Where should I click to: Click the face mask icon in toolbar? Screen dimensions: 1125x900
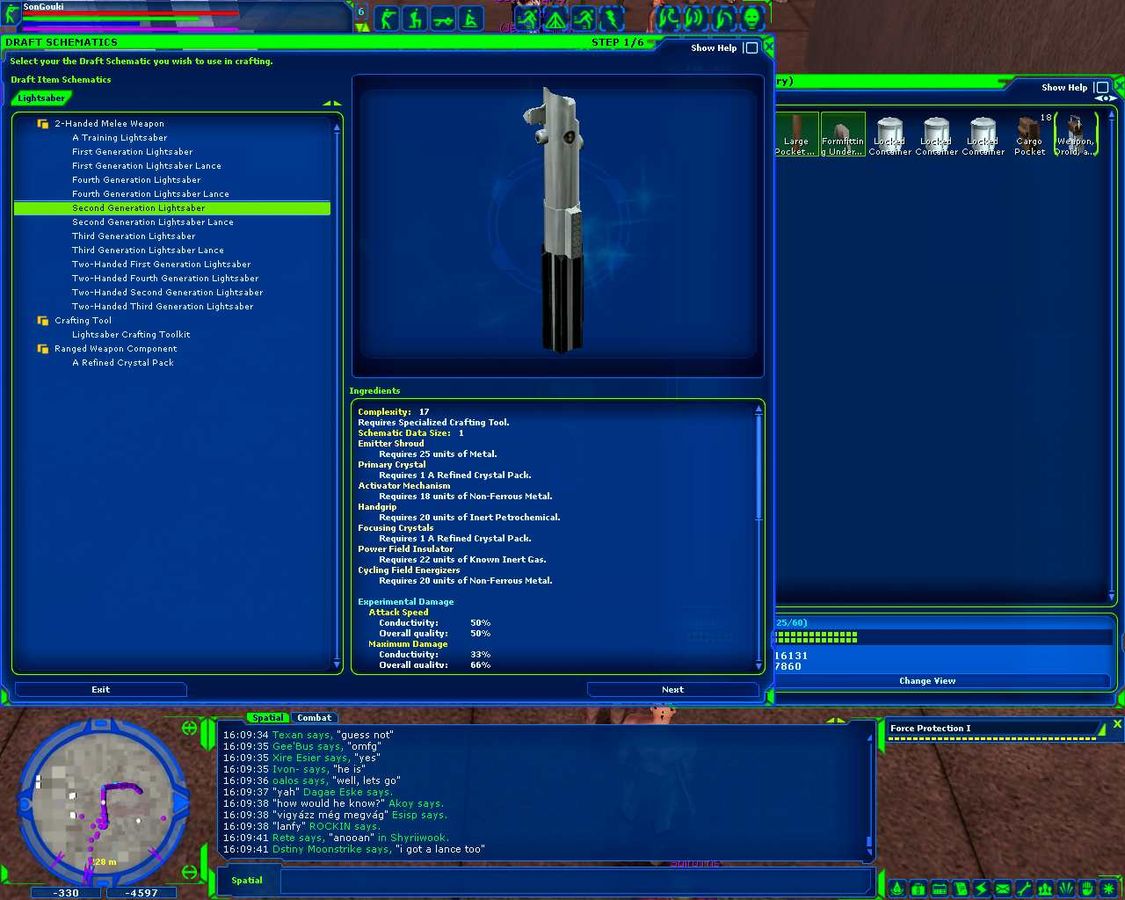(752, 18)
